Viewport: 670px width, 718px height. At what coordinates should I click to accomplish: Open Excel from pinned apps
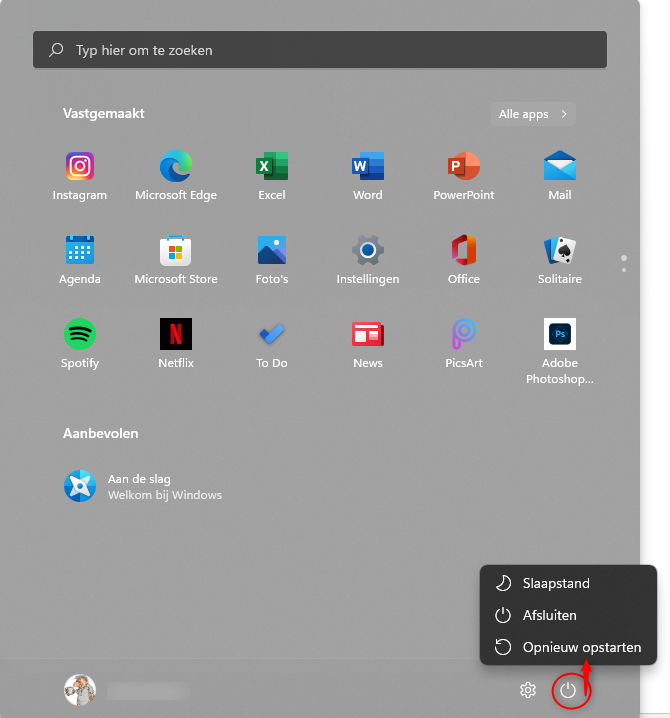[272, 176]
